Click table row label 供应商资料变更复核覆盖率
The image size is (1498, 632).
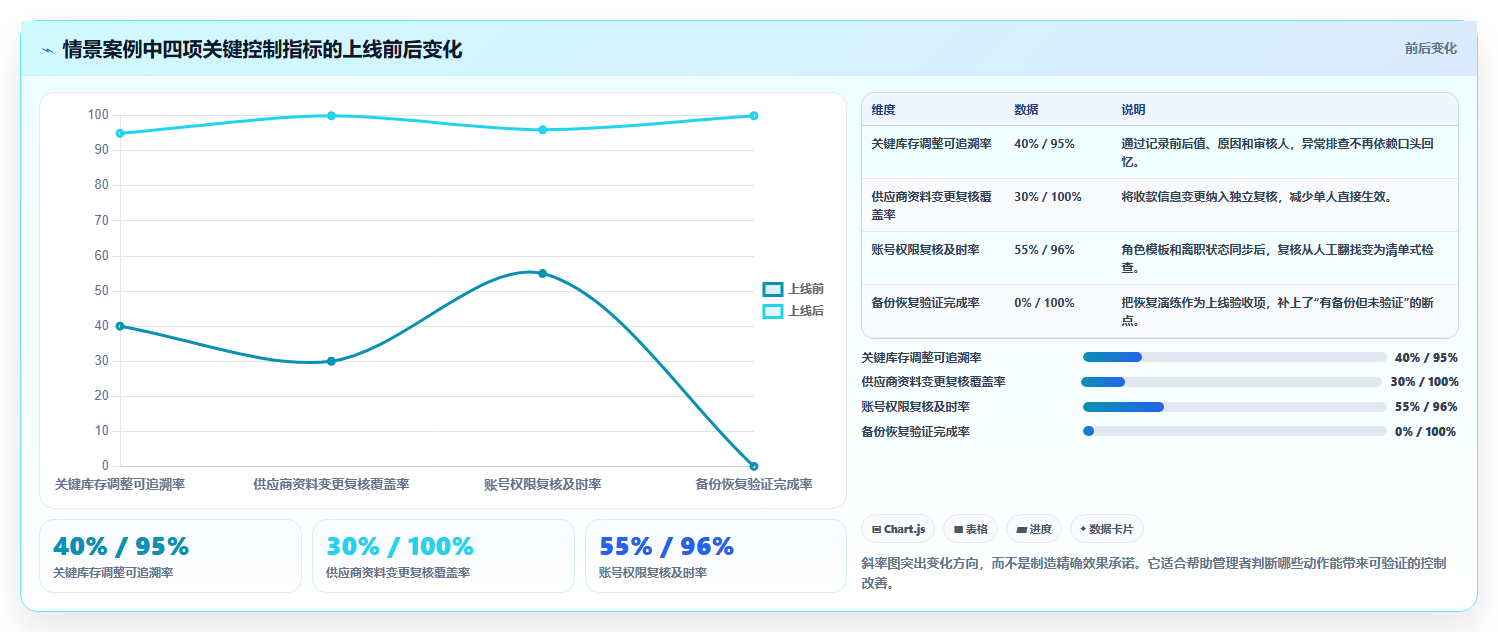(931, 206)
